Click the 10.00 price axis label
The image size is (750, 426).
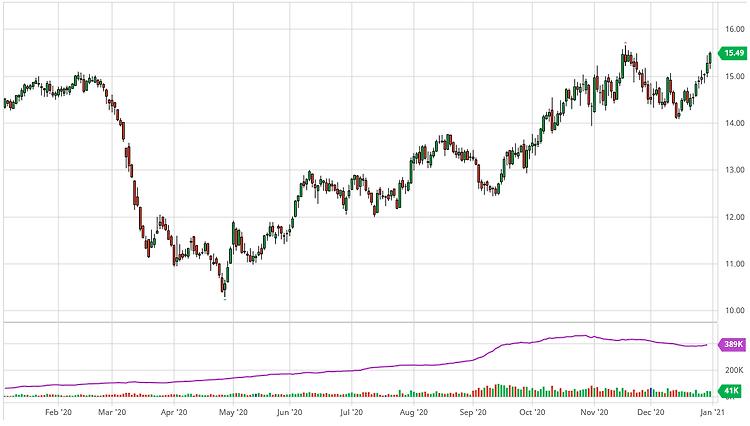pyautogui.click(x=734, y=311)
